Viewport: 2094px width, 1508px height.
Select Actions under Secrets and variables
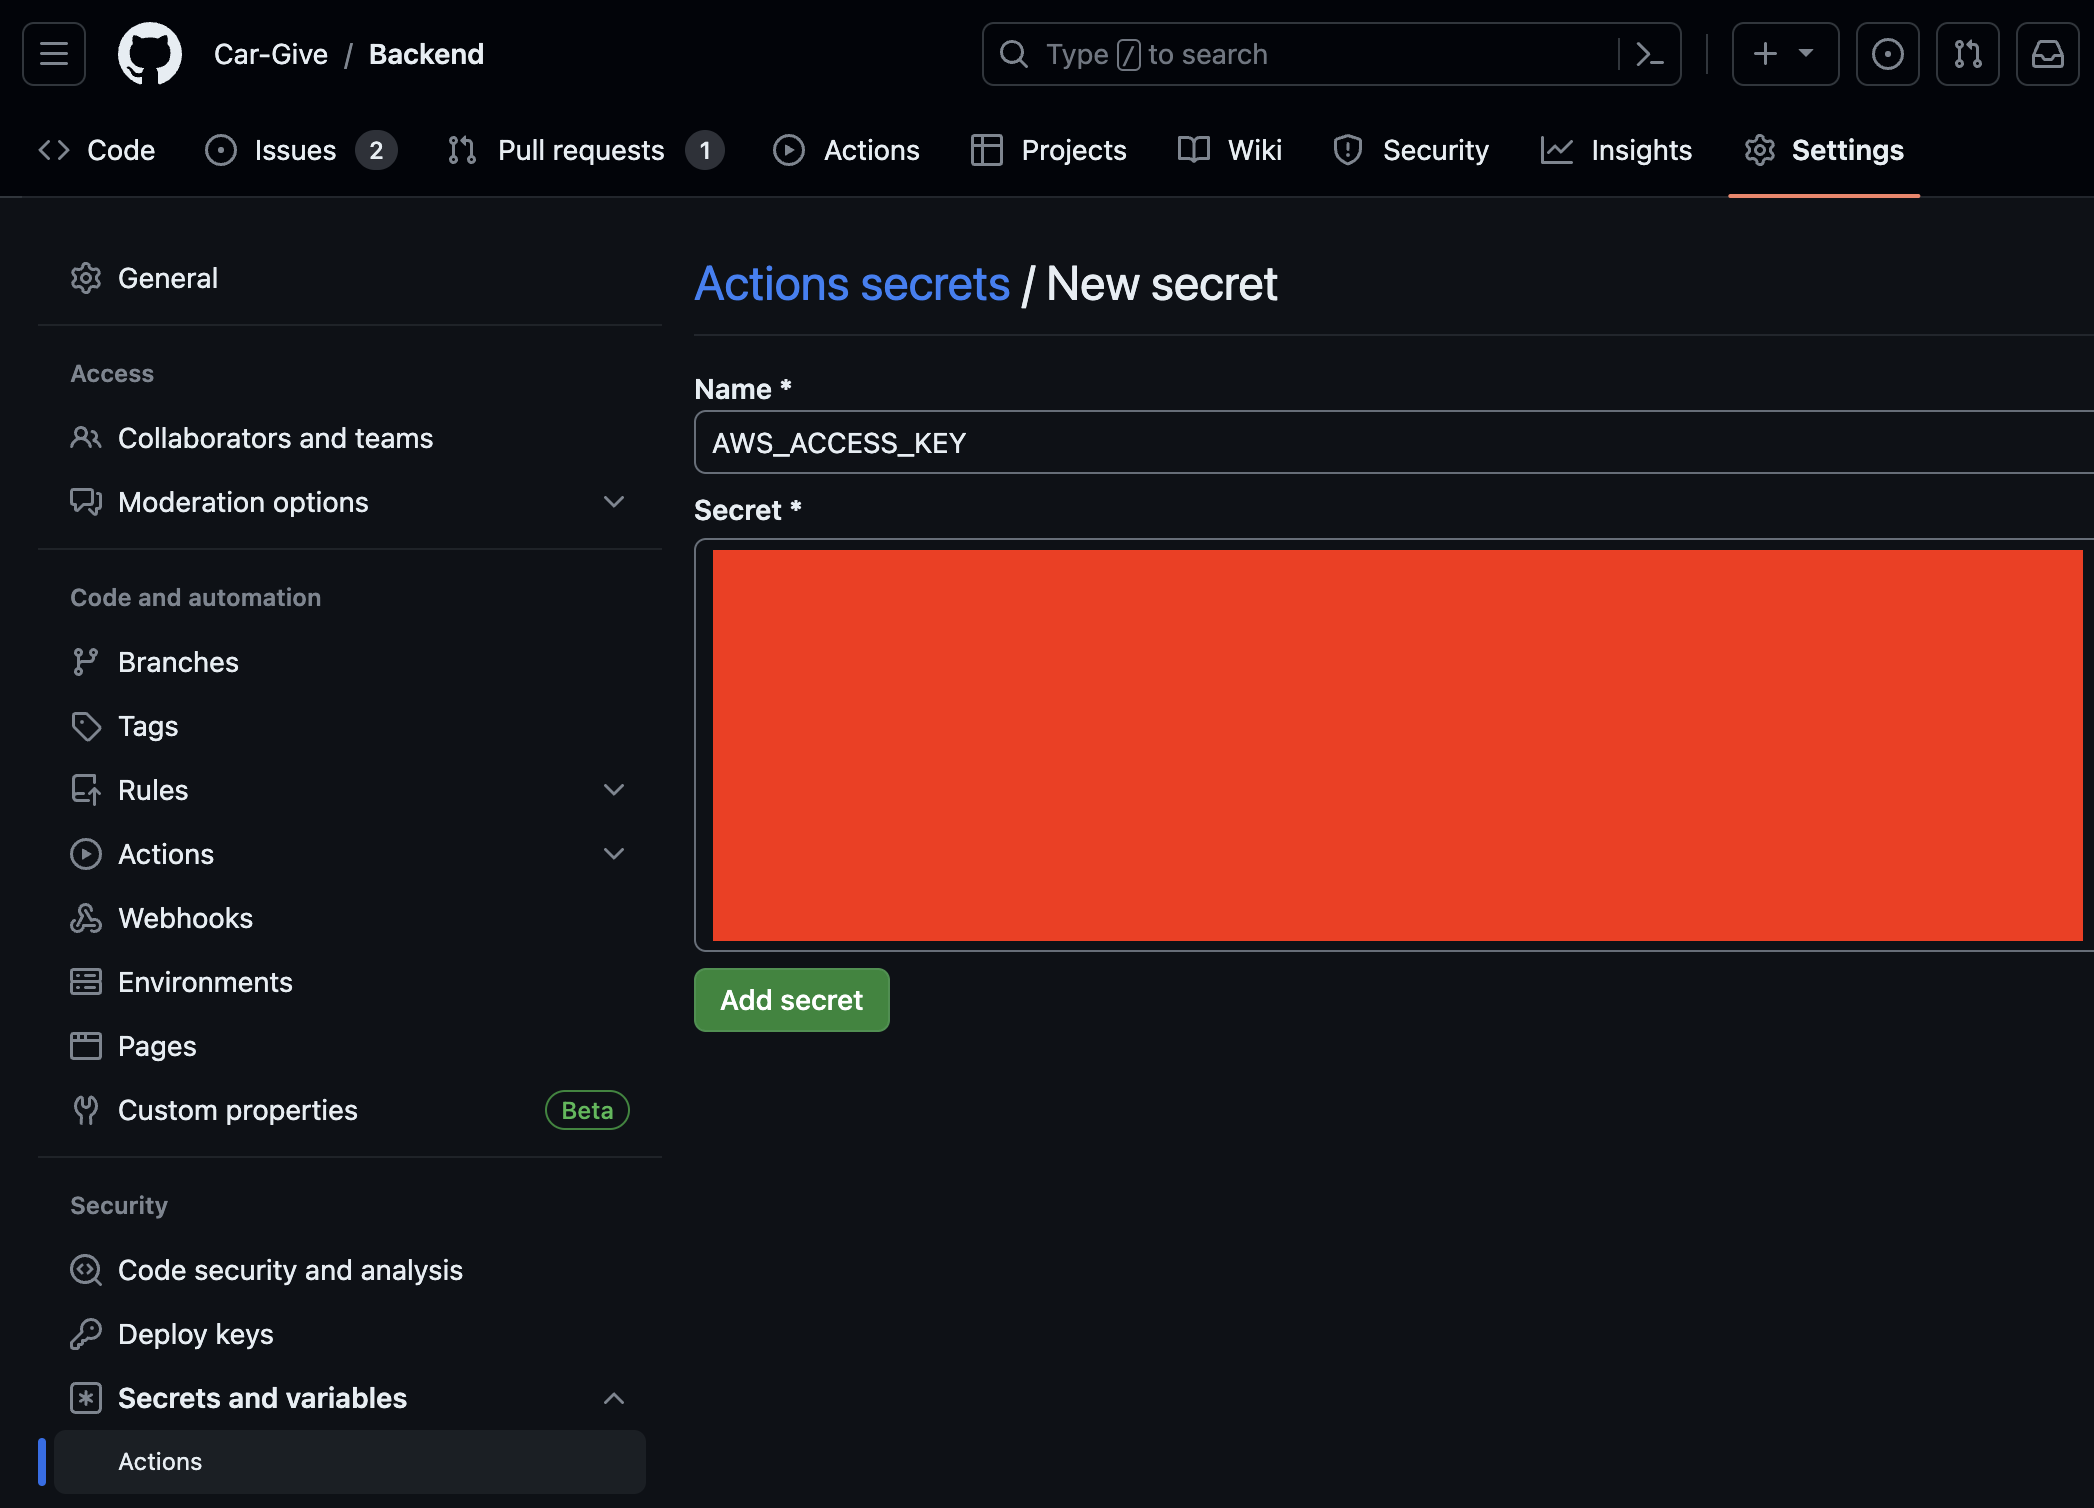(350, 1462)
